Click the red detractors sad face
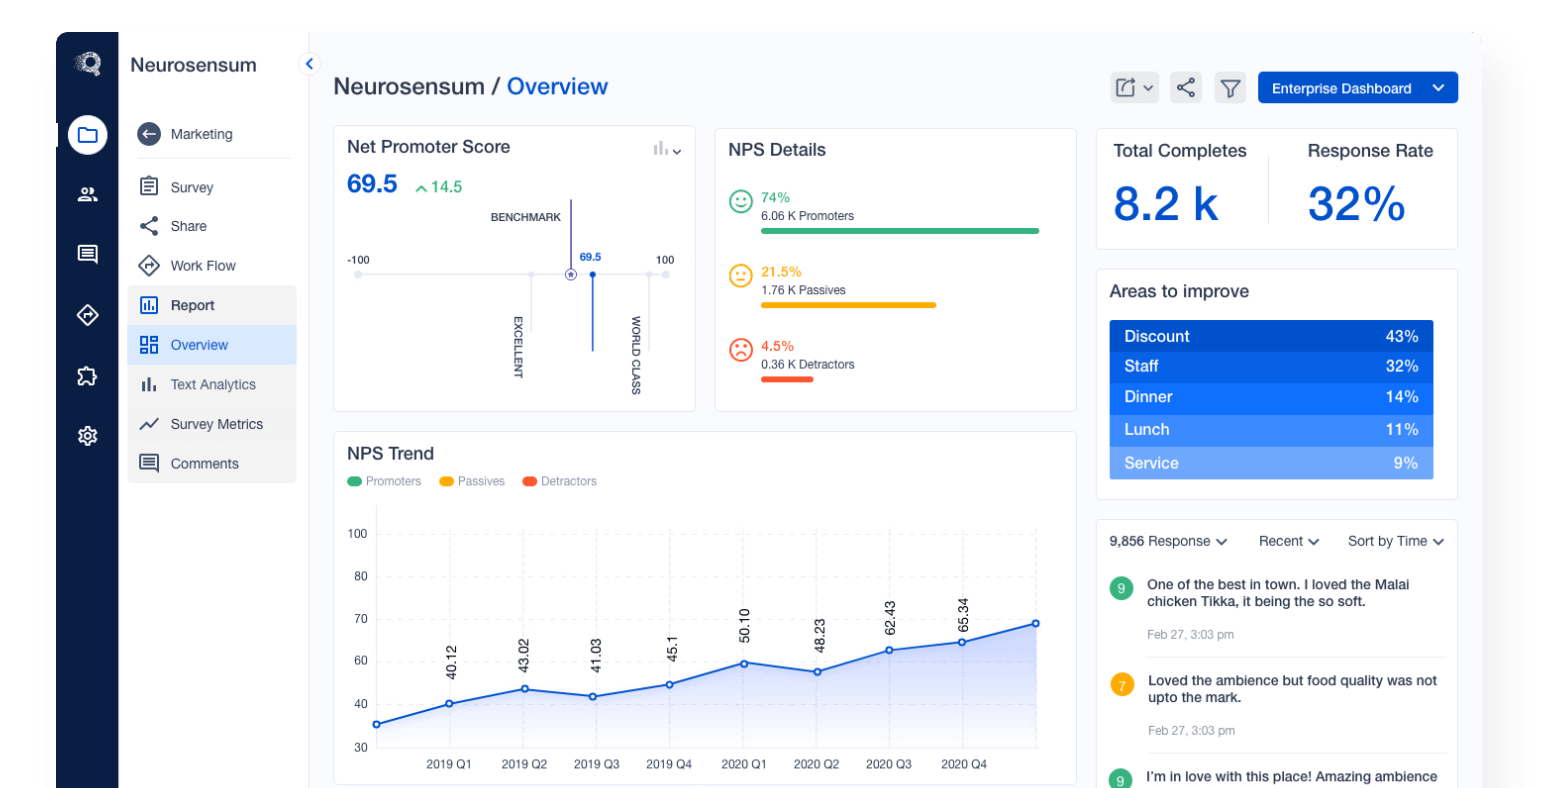Image resolution: width=1546 pixels, height=788 pixels. tap(741, 350)
